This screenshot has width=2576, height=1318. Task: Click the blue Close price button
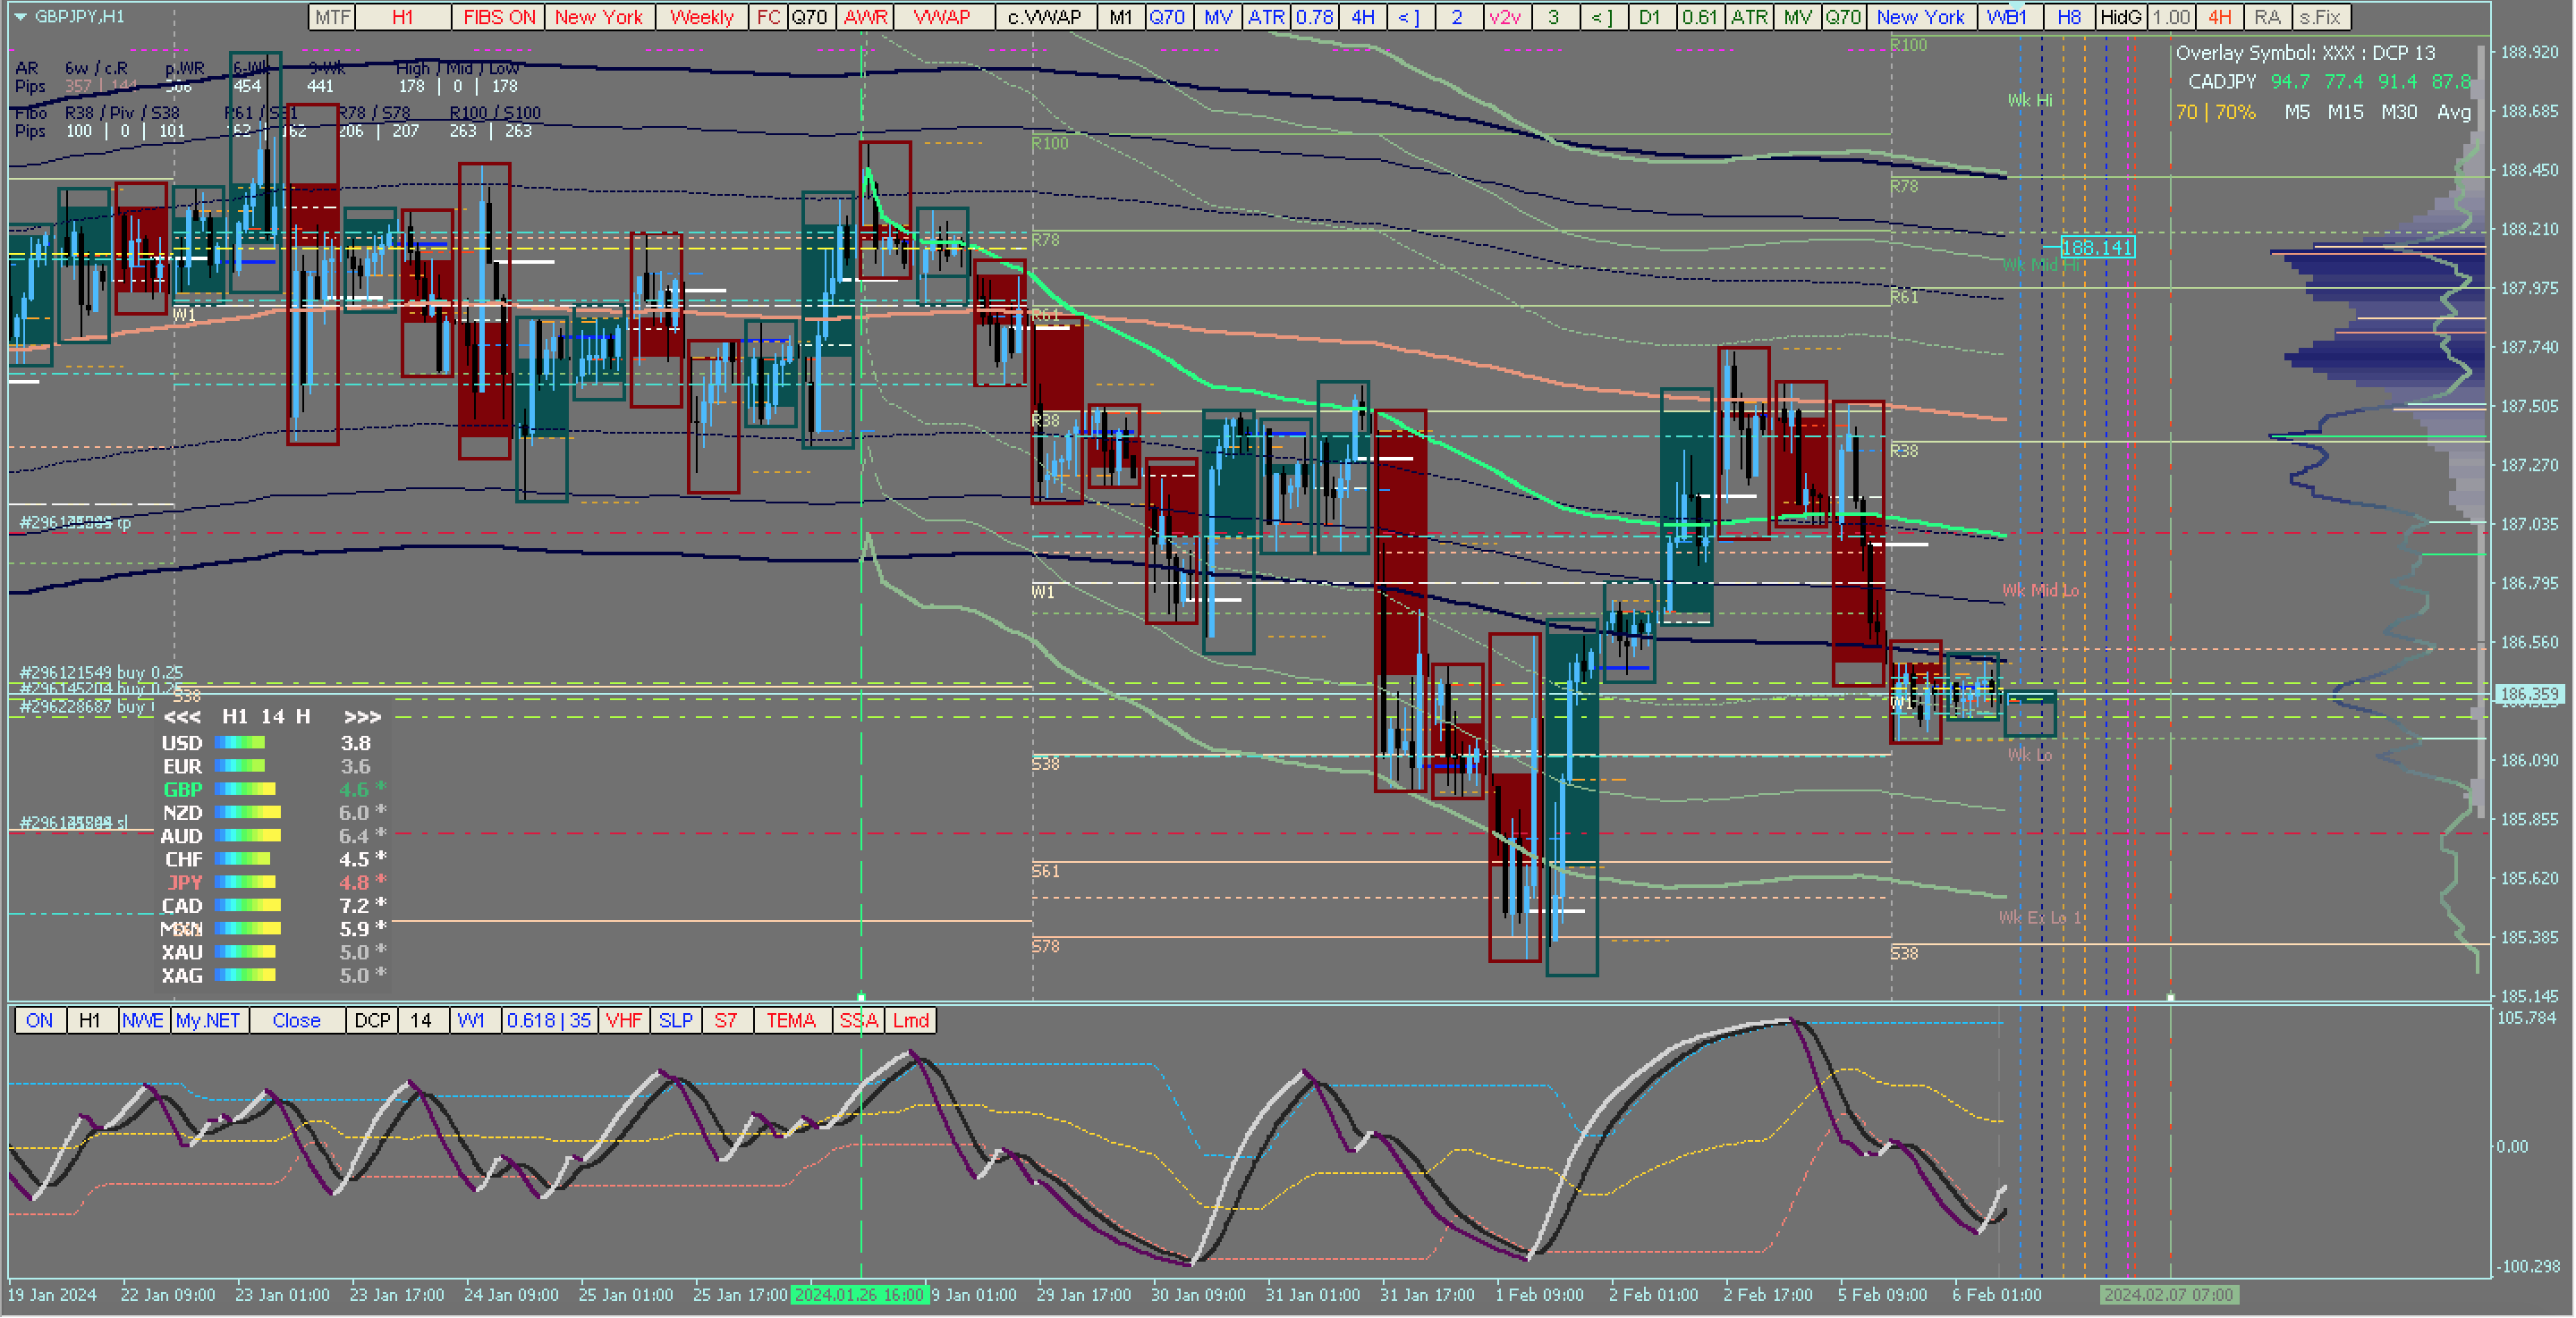click(x=296, y=1020)
